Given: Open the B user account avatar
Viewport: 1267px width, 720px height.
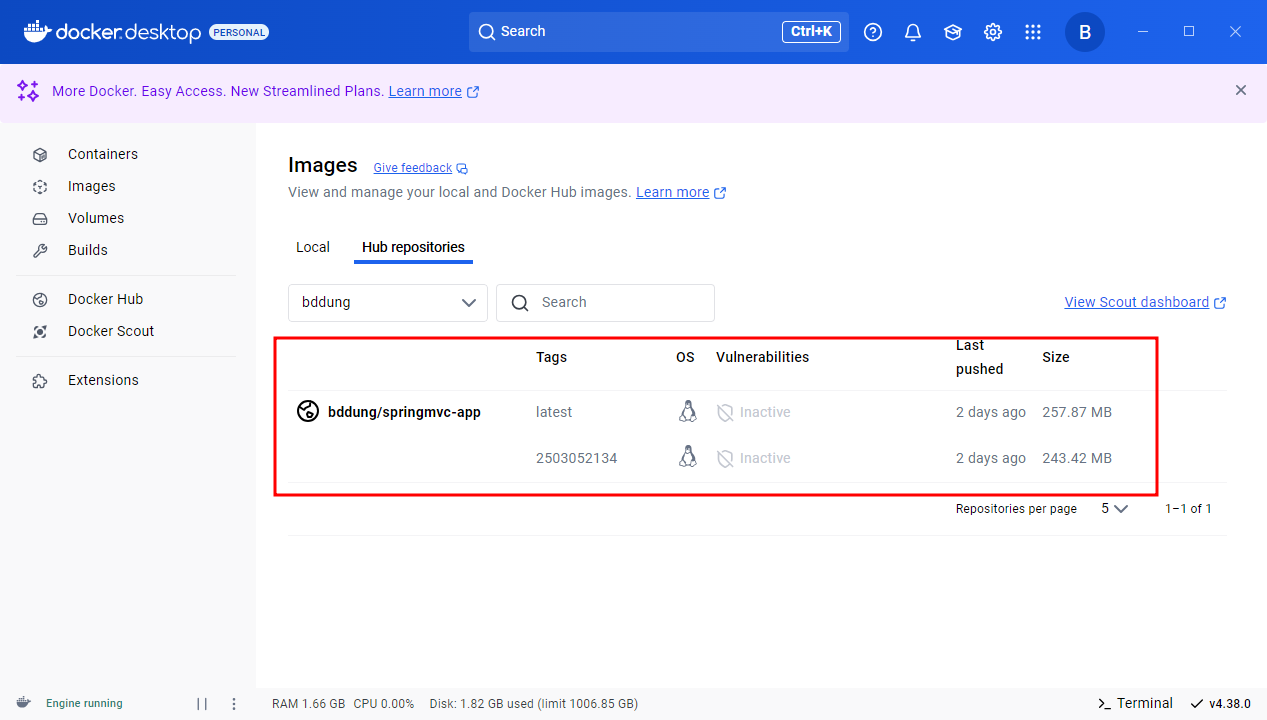Looking at the screenshot, I should click(x=1085, y=32).
